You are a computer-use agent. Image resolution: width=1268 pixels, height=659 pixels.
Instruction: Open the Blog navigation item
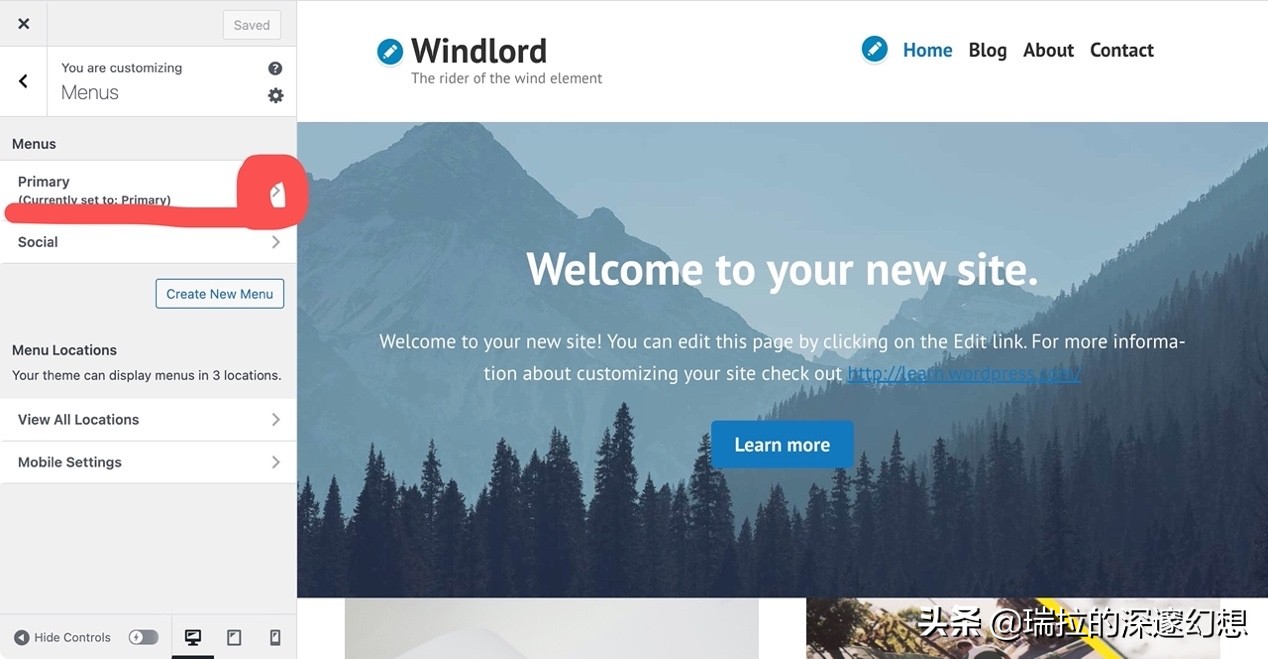tap(987, 50)
